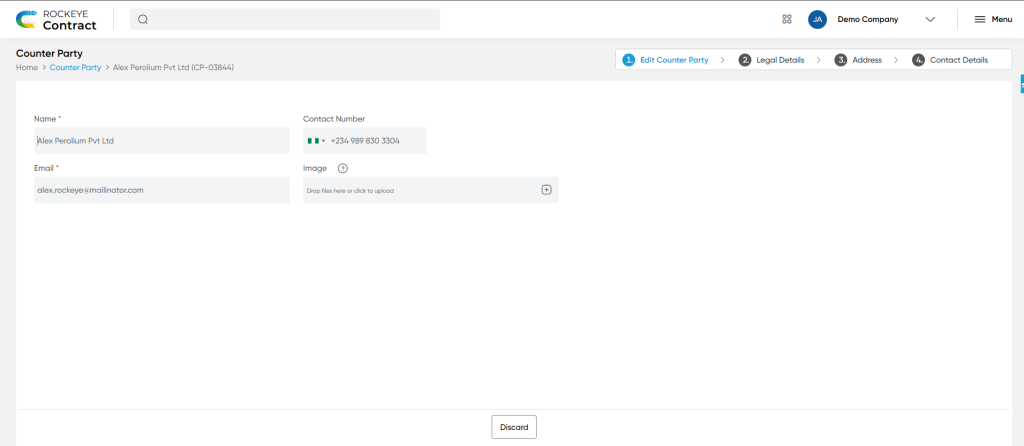Focus the top search bar
The image size is (1024, 446).
click(x=285, y=20)
